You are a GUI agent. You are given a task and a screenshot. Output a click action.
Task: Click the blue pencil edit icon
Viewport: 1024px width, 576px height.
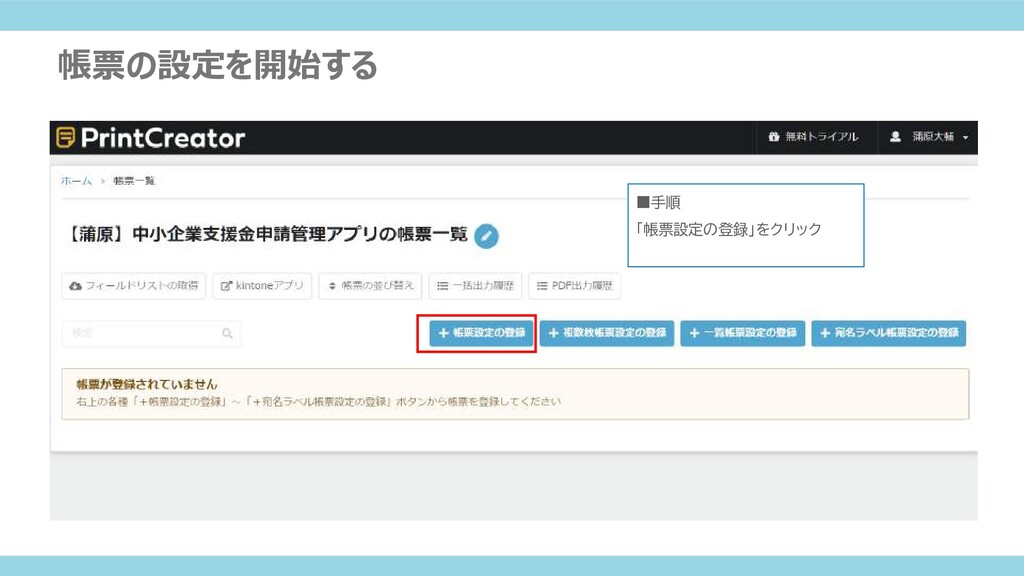[x=487, y=236]
